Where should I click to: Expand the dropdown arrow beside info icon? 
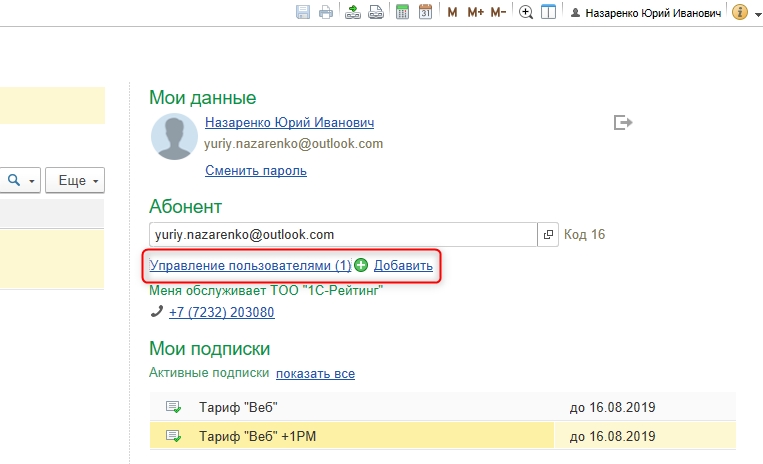tap(757, 15)
